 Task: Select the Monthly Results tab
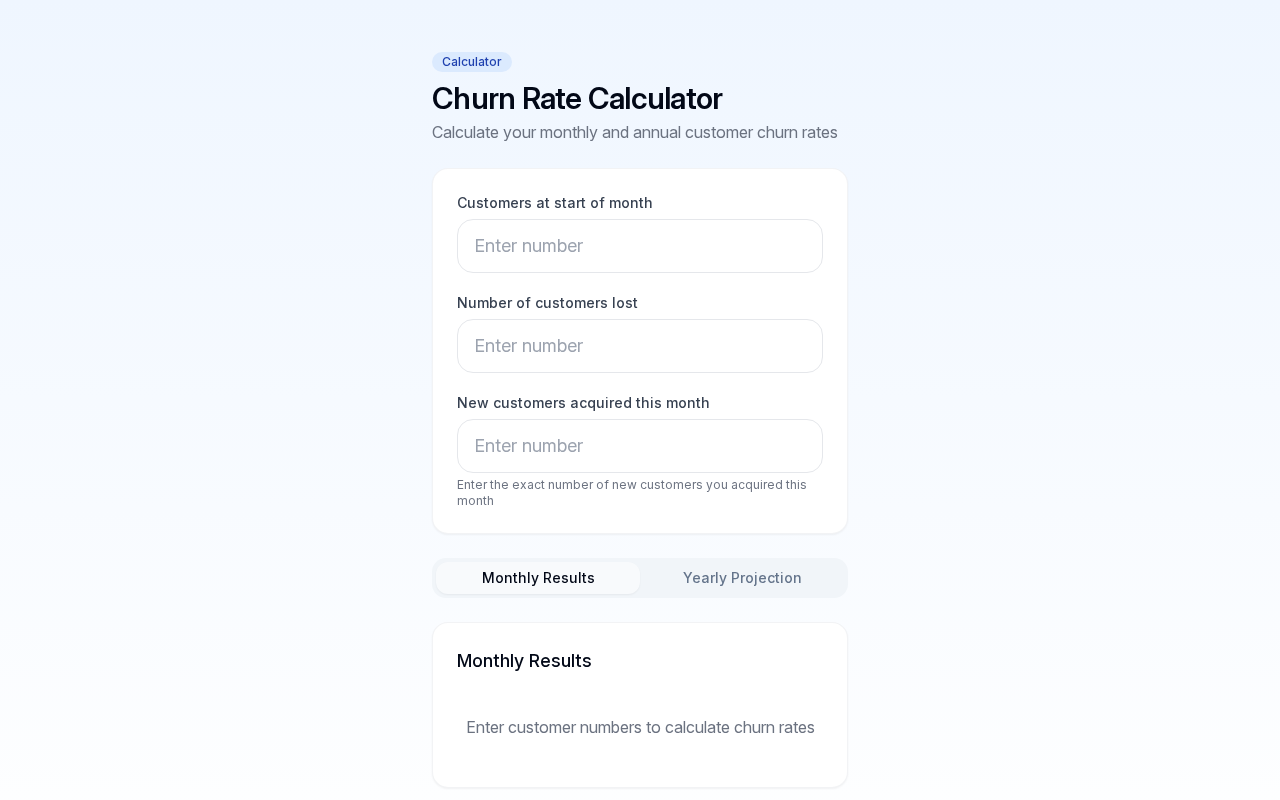(538, 578)
